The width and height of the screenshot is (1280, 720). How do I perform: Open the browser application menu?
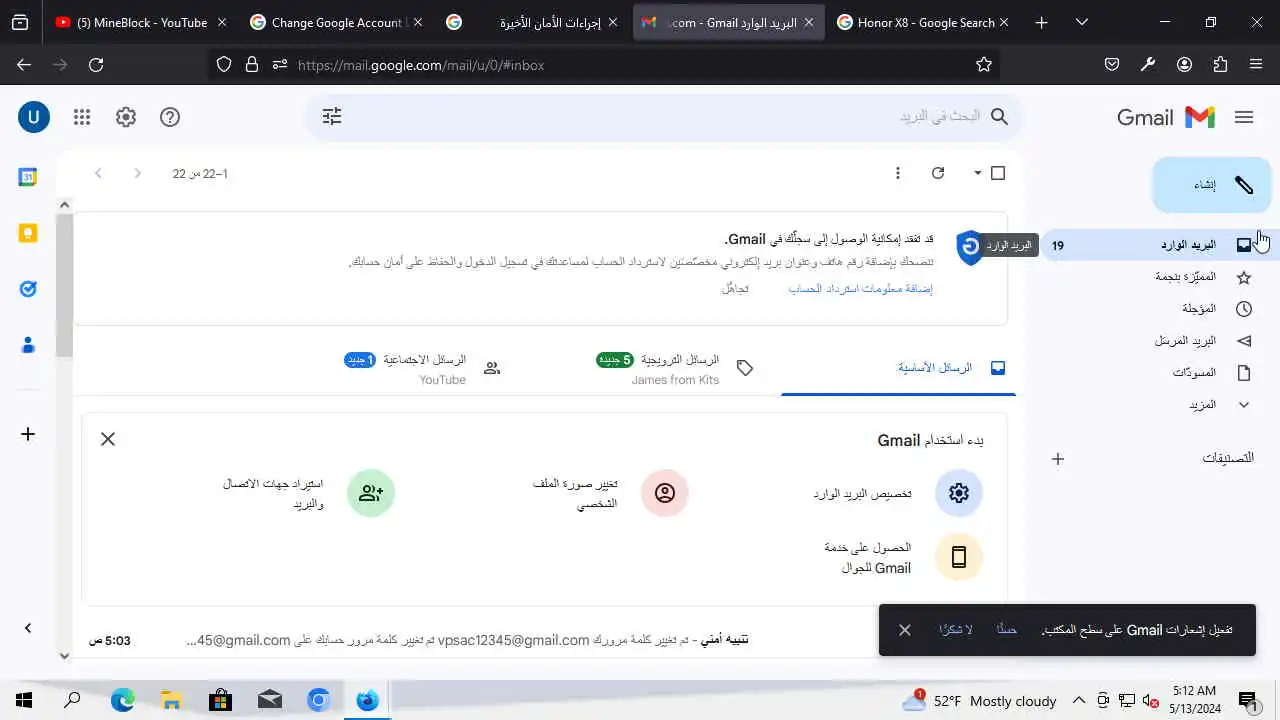click(x=1256, y=64)
